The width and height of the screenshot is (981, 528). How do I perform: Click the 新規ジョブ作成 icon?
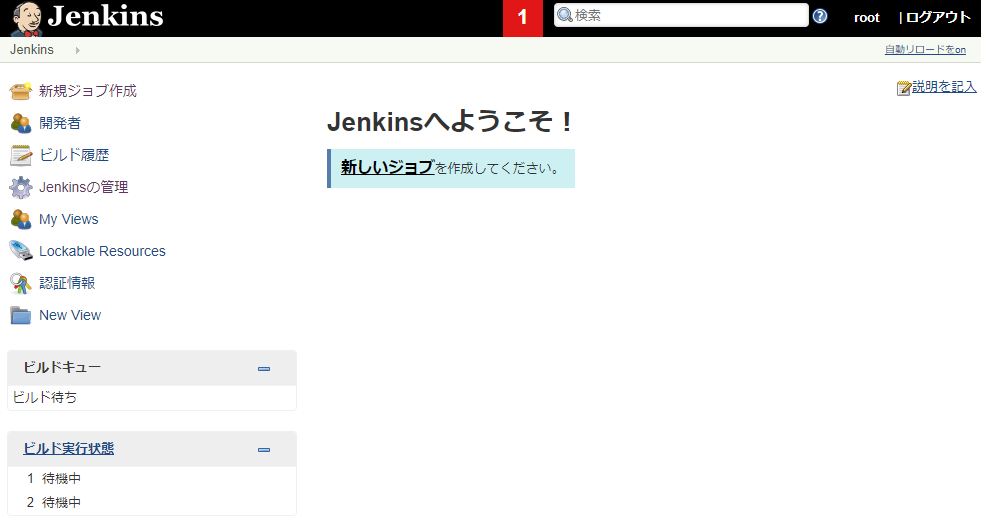tap(21, 91)
